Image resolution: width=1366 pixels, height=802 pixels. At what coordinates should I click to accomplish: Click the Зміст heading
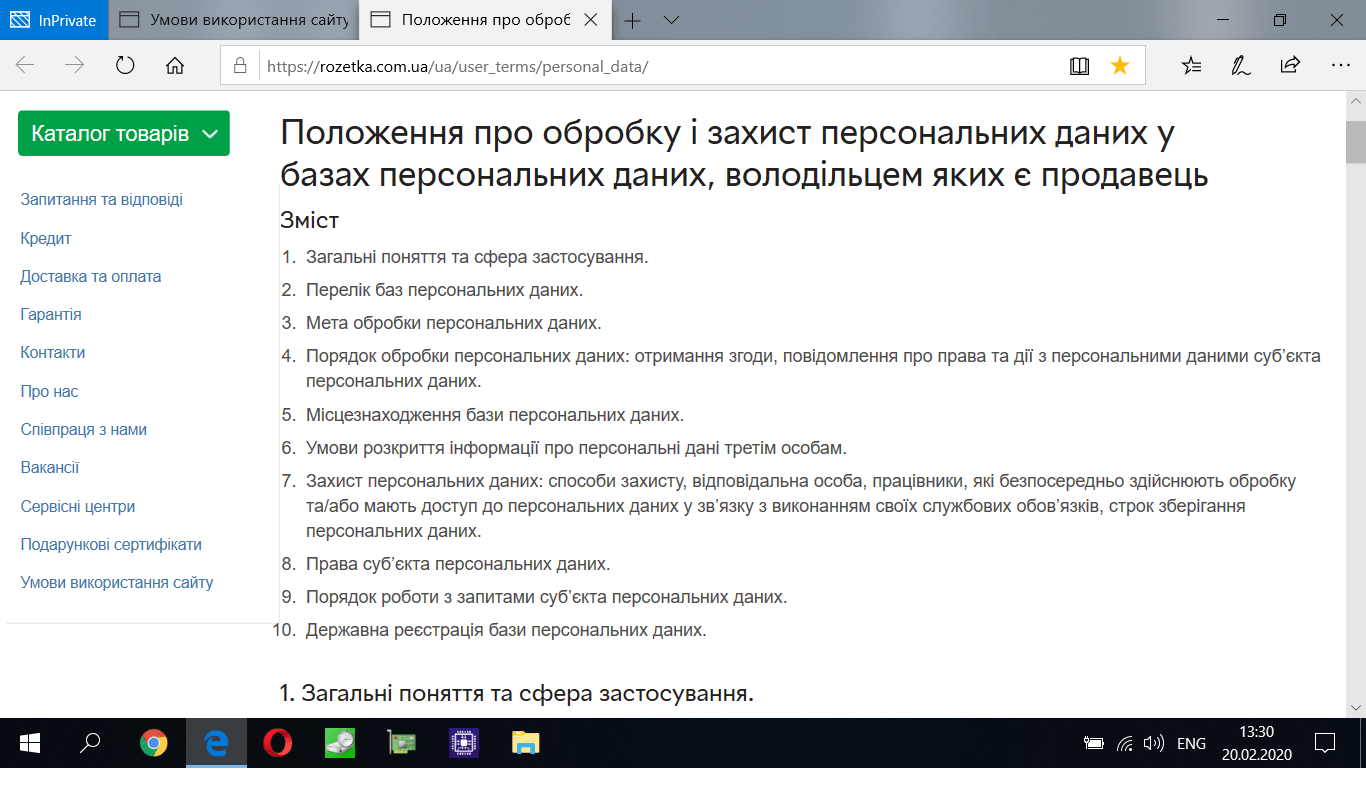point(310,220)
